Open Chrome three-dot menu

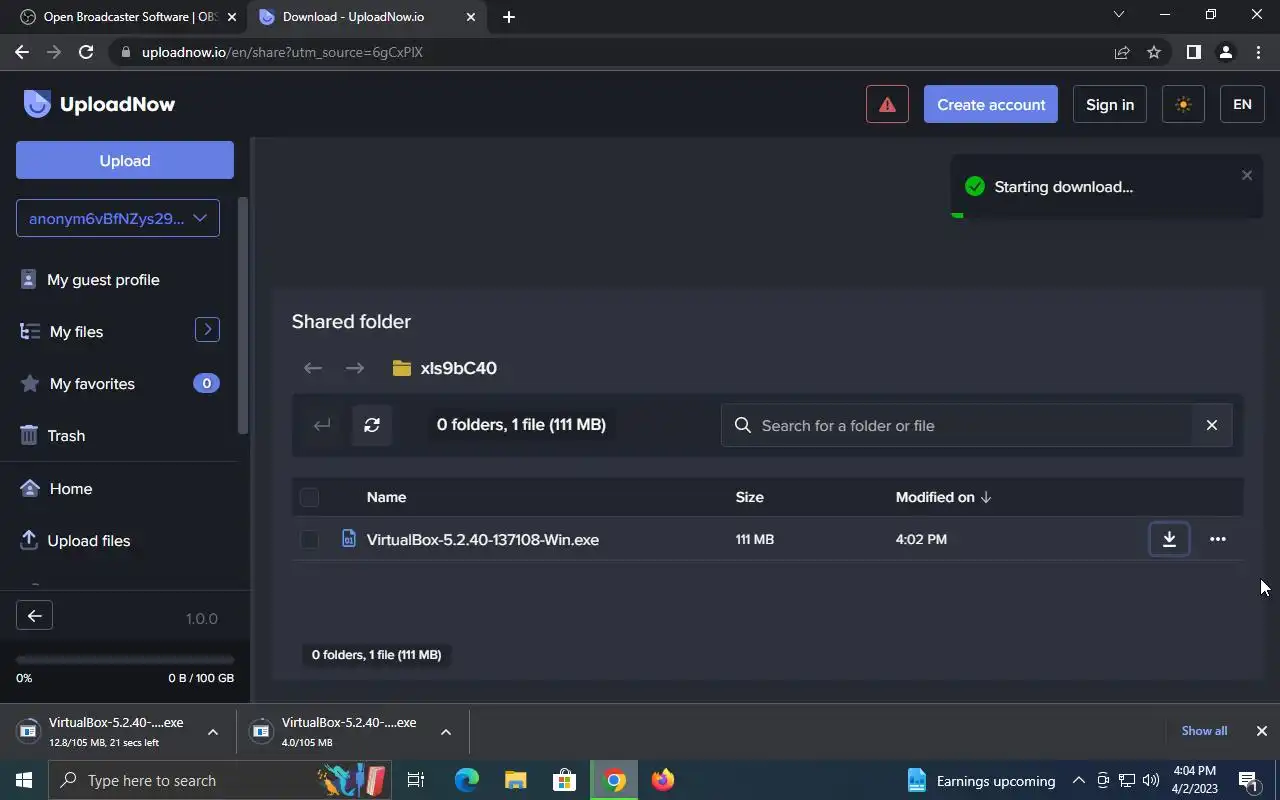click(x=1257, y=52)
